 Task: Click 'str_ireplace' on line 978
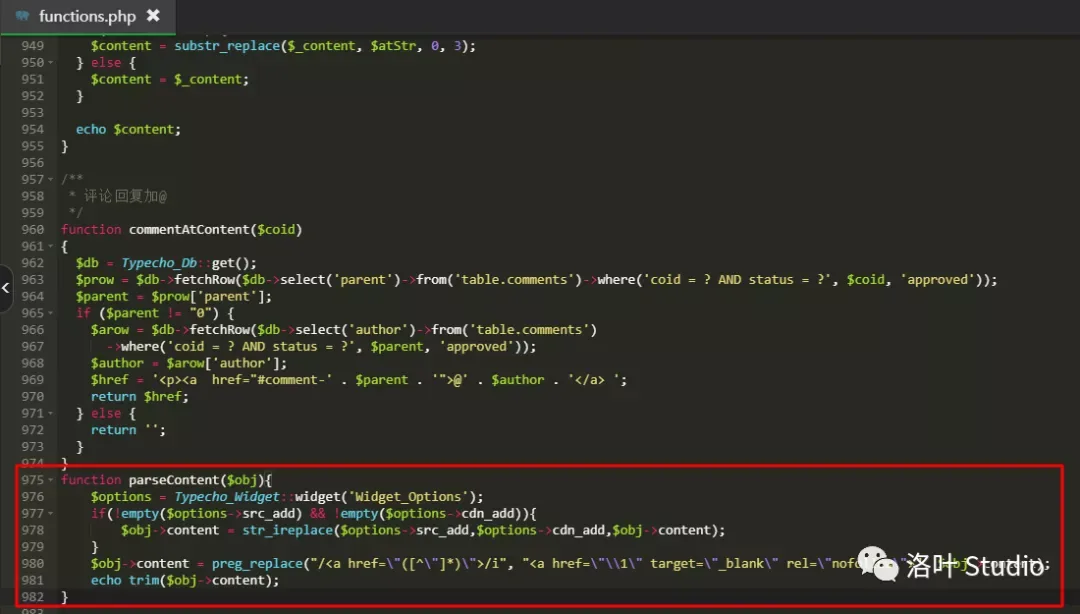[287, 531]
